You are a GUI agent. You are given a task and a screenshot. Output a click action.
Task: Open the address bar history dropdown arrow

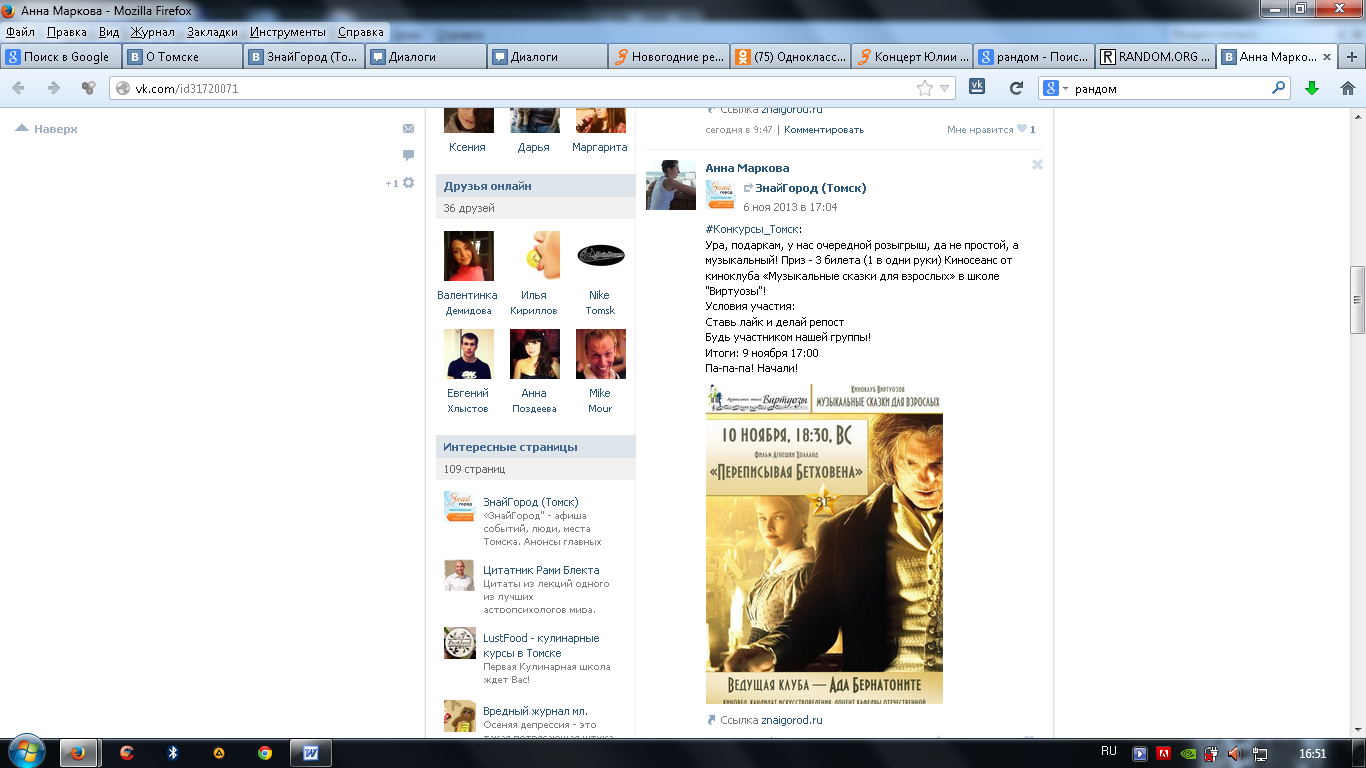pyautogui.click(x=945, y=89)
